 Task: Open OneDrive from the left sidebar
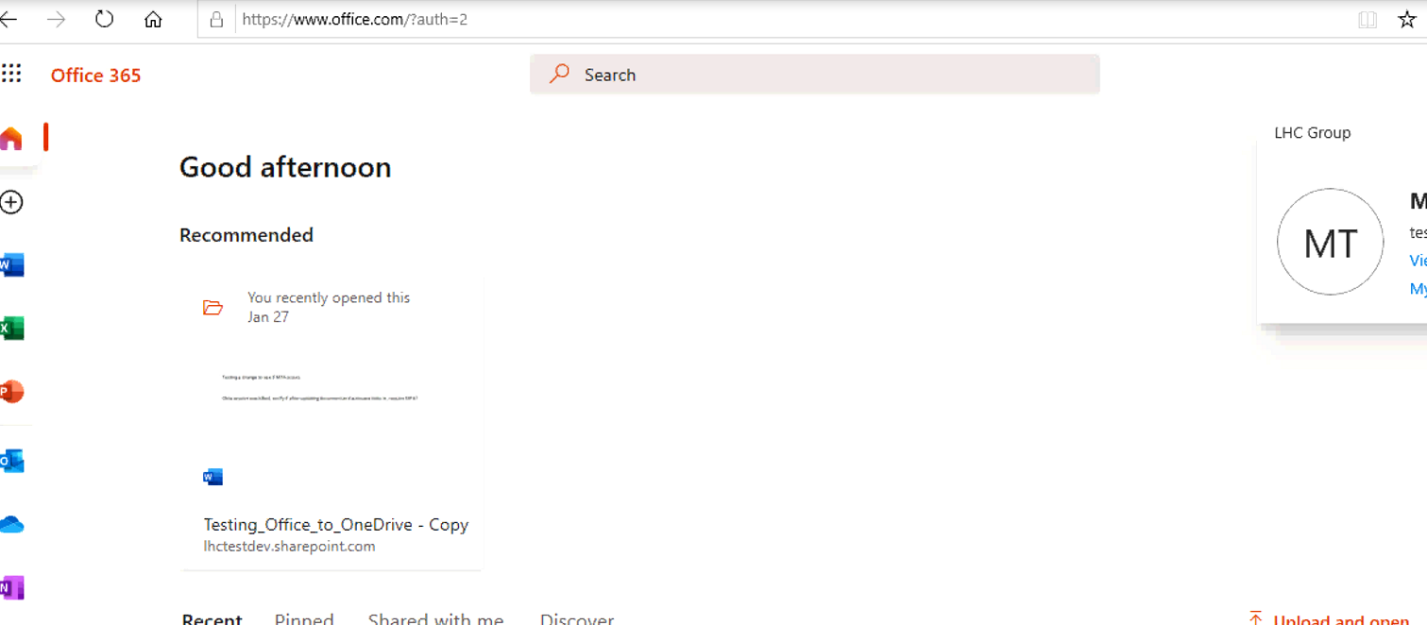coord(11,524)
